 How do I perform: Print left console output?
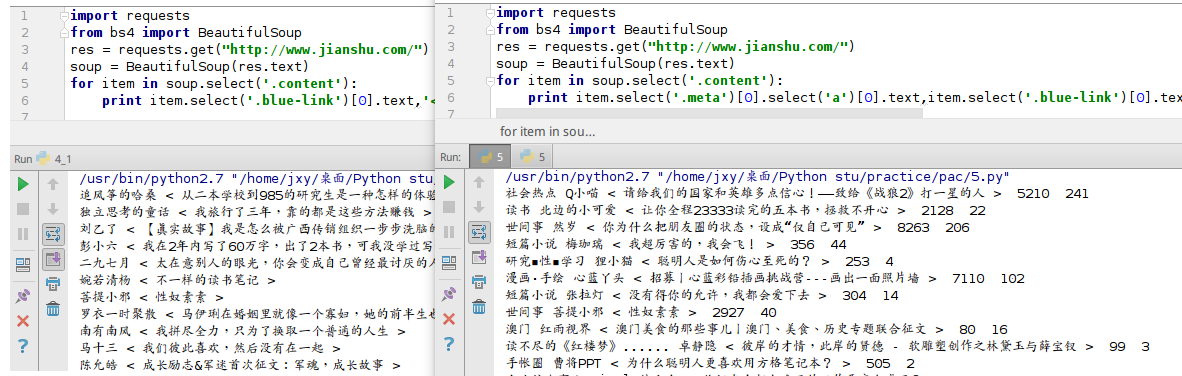53,284
